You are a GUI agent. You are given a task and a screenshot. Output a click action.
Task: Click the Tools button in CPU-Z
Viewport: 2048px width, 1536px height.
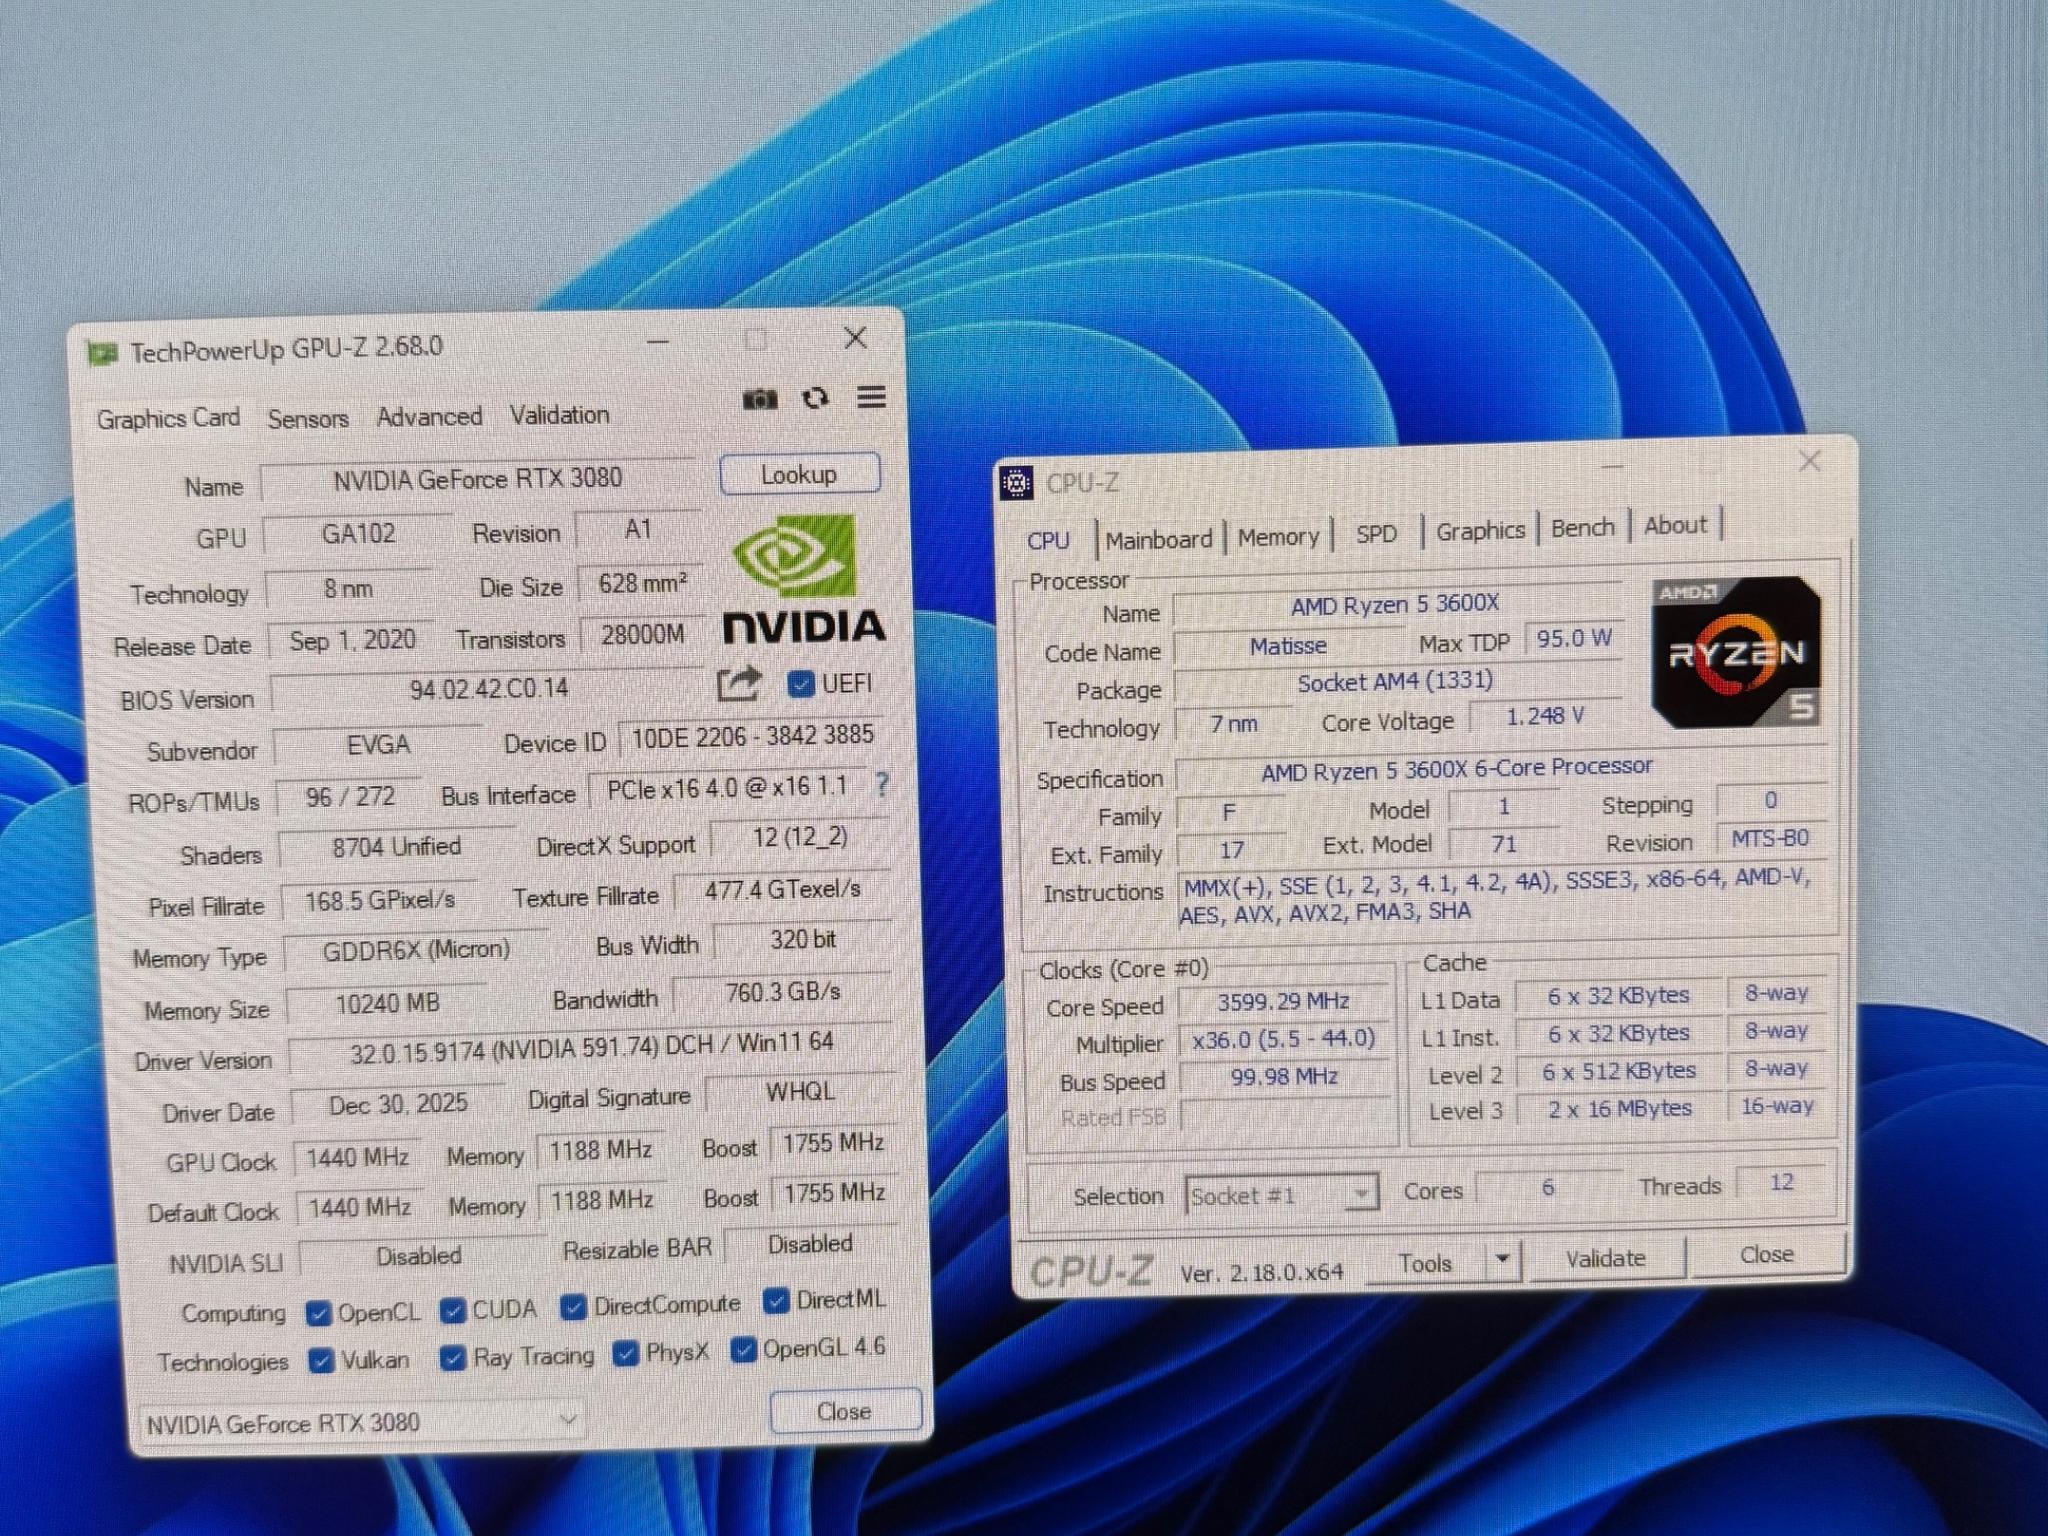coord(1425,1263)
